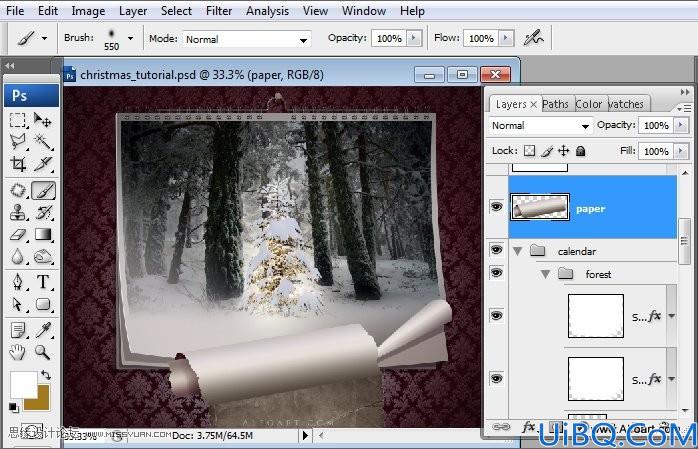Open the Layers panel options menu
This screenshot has height=449, width=698.
(684, 108)
